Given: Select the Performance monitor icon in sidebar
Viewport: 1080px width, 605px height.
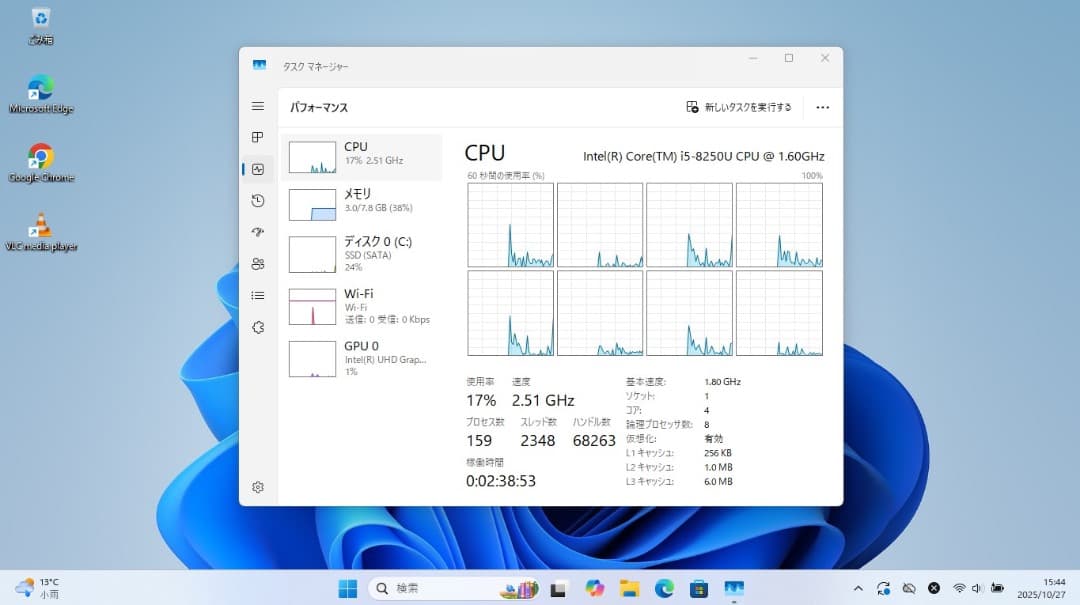Looking at the screenshot, I should point(258,169).
